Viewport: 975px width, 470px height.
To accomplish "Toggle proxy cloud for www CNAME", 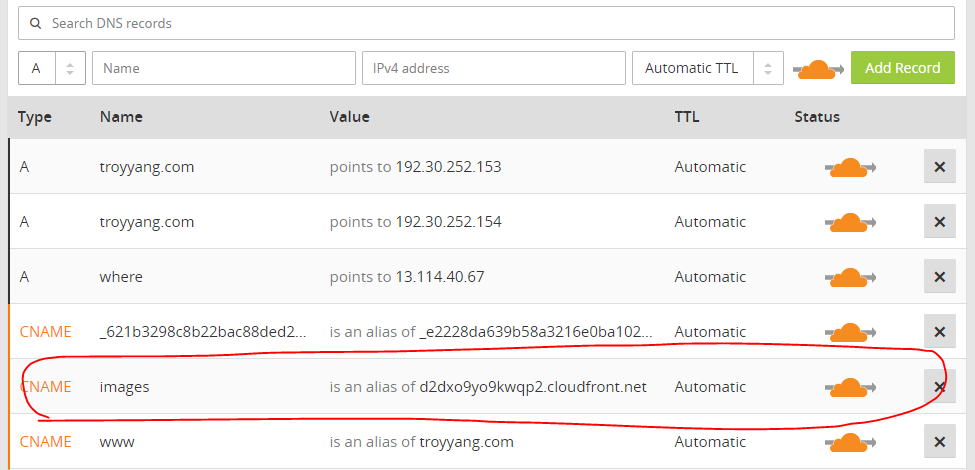I will coord(849,442).
